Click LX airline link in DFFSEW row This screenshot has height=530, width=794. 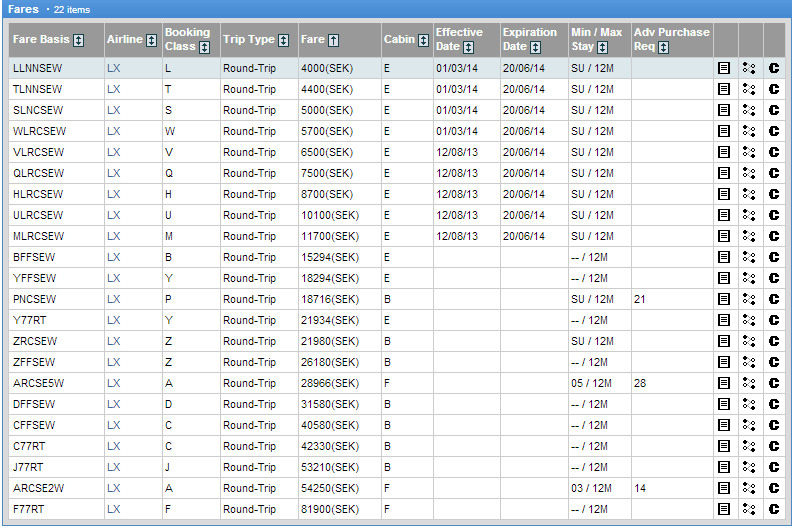(x=113, y=404)
